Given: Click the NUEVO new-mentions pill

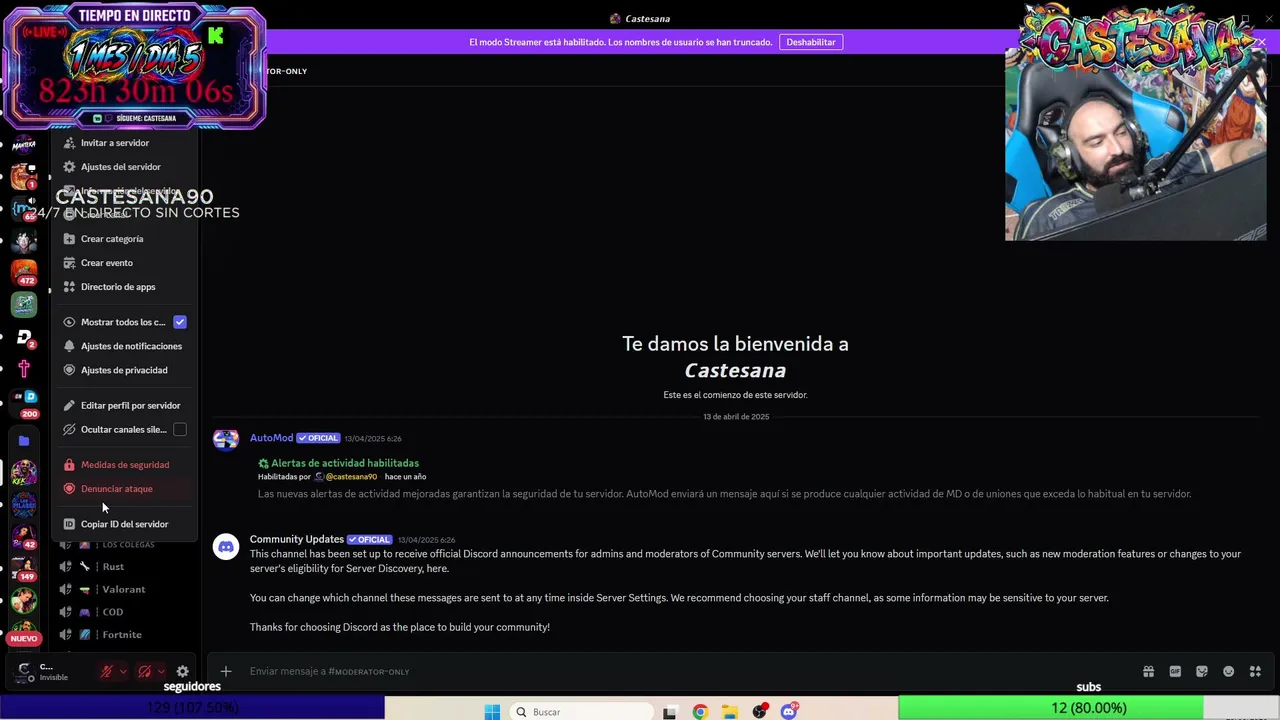Looking at the screenshot, I should [x=24, y=639].
